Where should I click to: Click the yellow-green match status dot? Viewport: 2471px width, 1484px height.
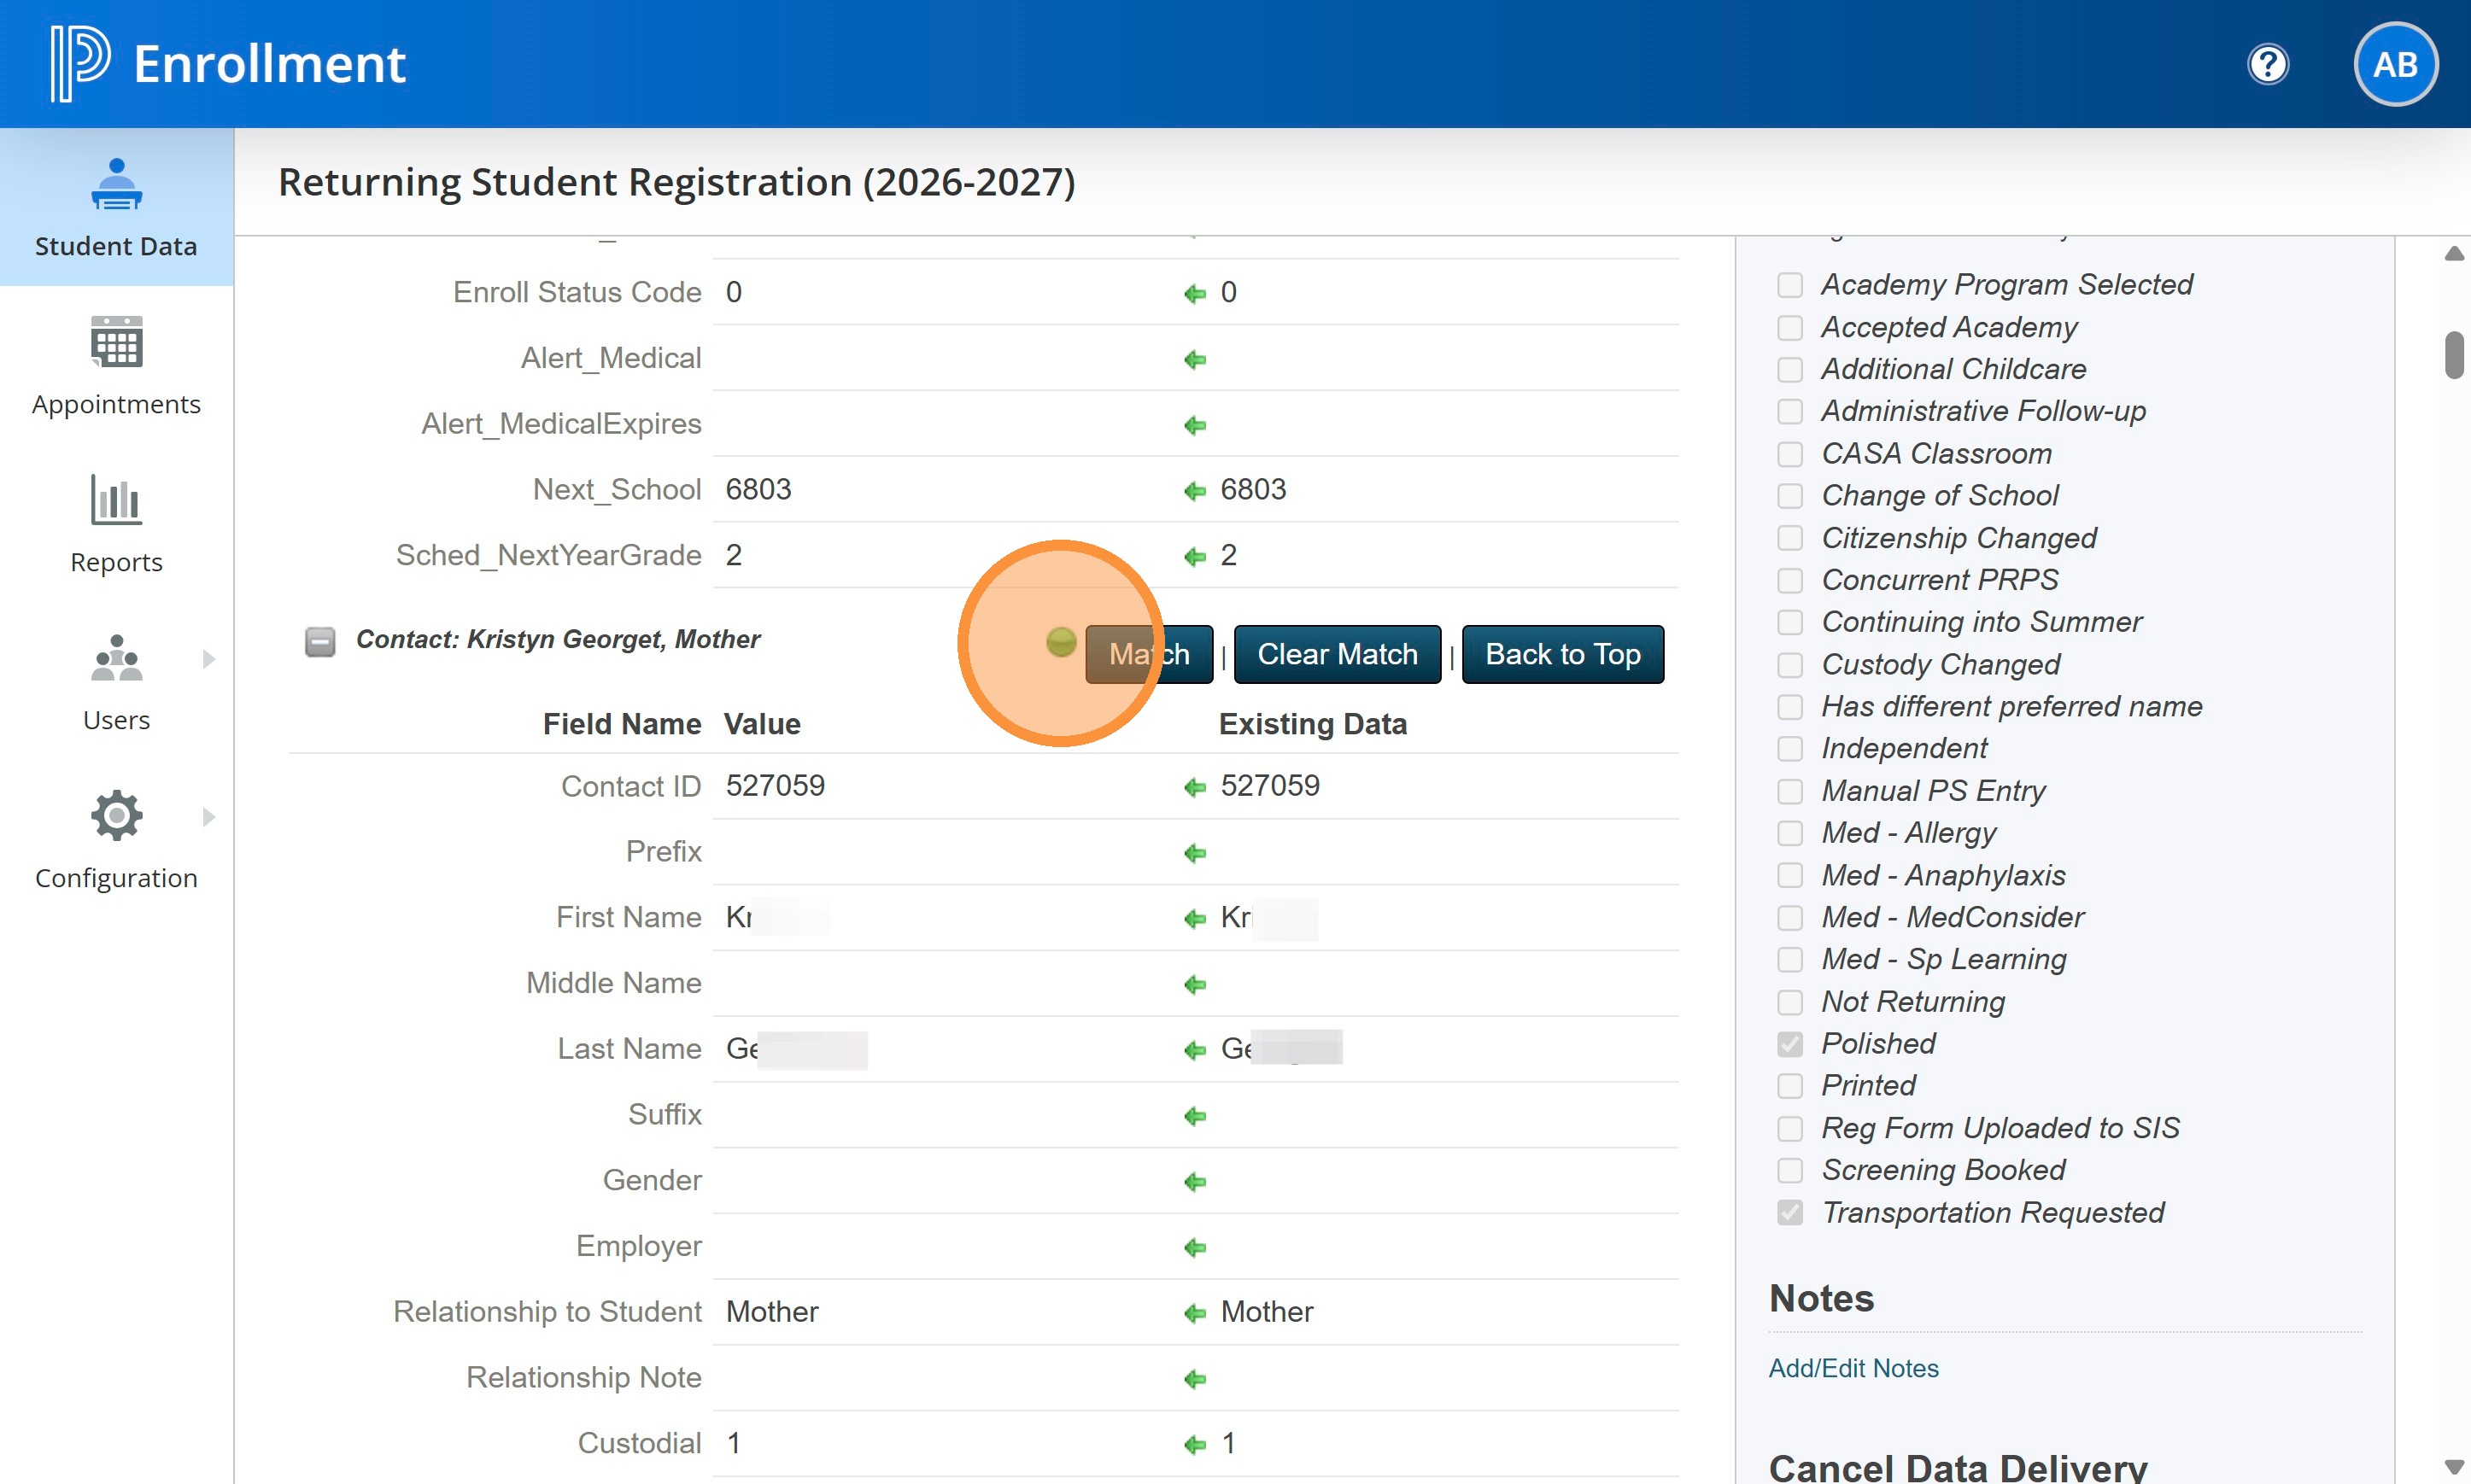coord(1060,642)
